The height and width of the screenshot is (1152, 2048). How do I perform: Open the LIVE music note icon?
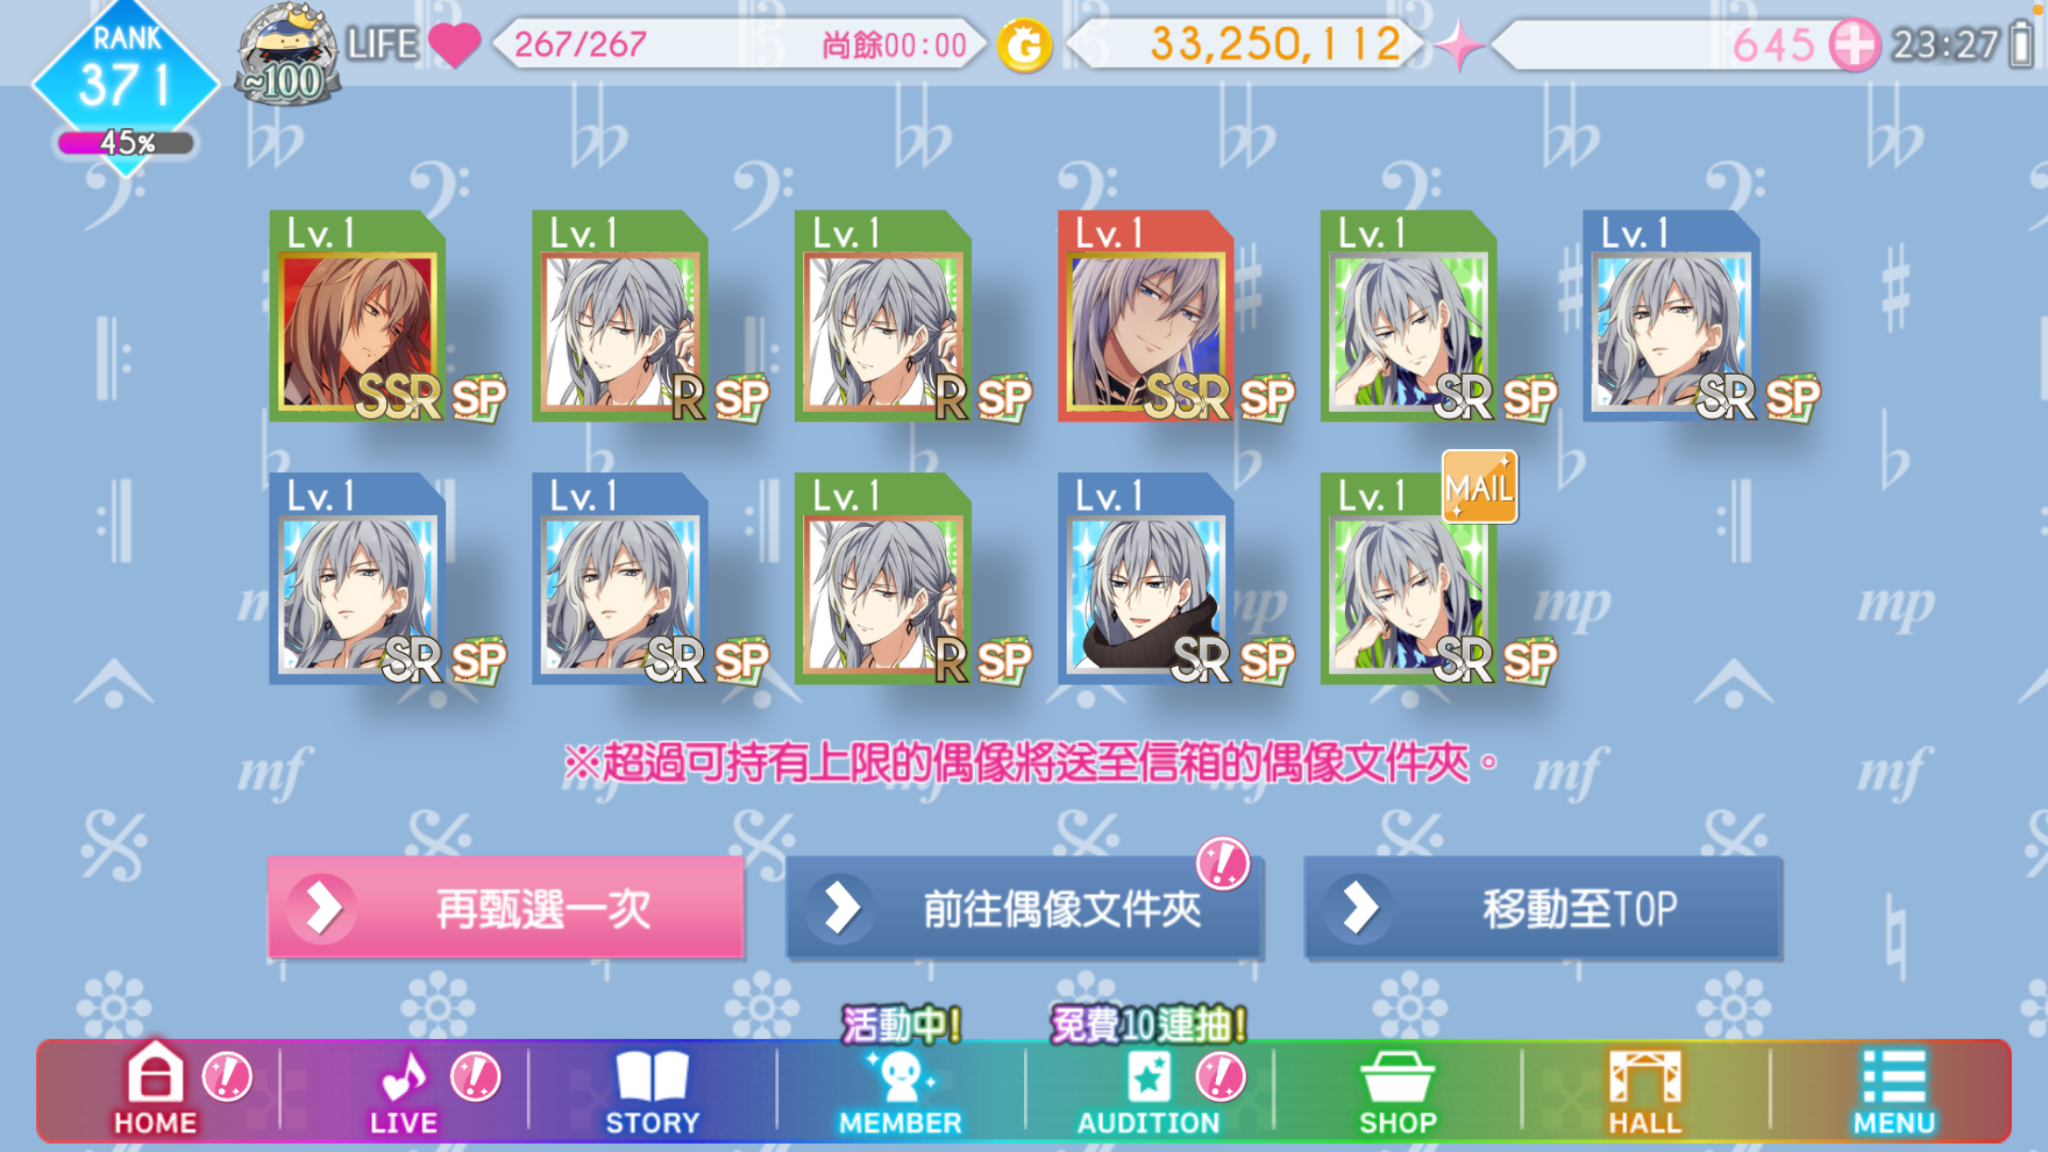(x=403, y=1090)
